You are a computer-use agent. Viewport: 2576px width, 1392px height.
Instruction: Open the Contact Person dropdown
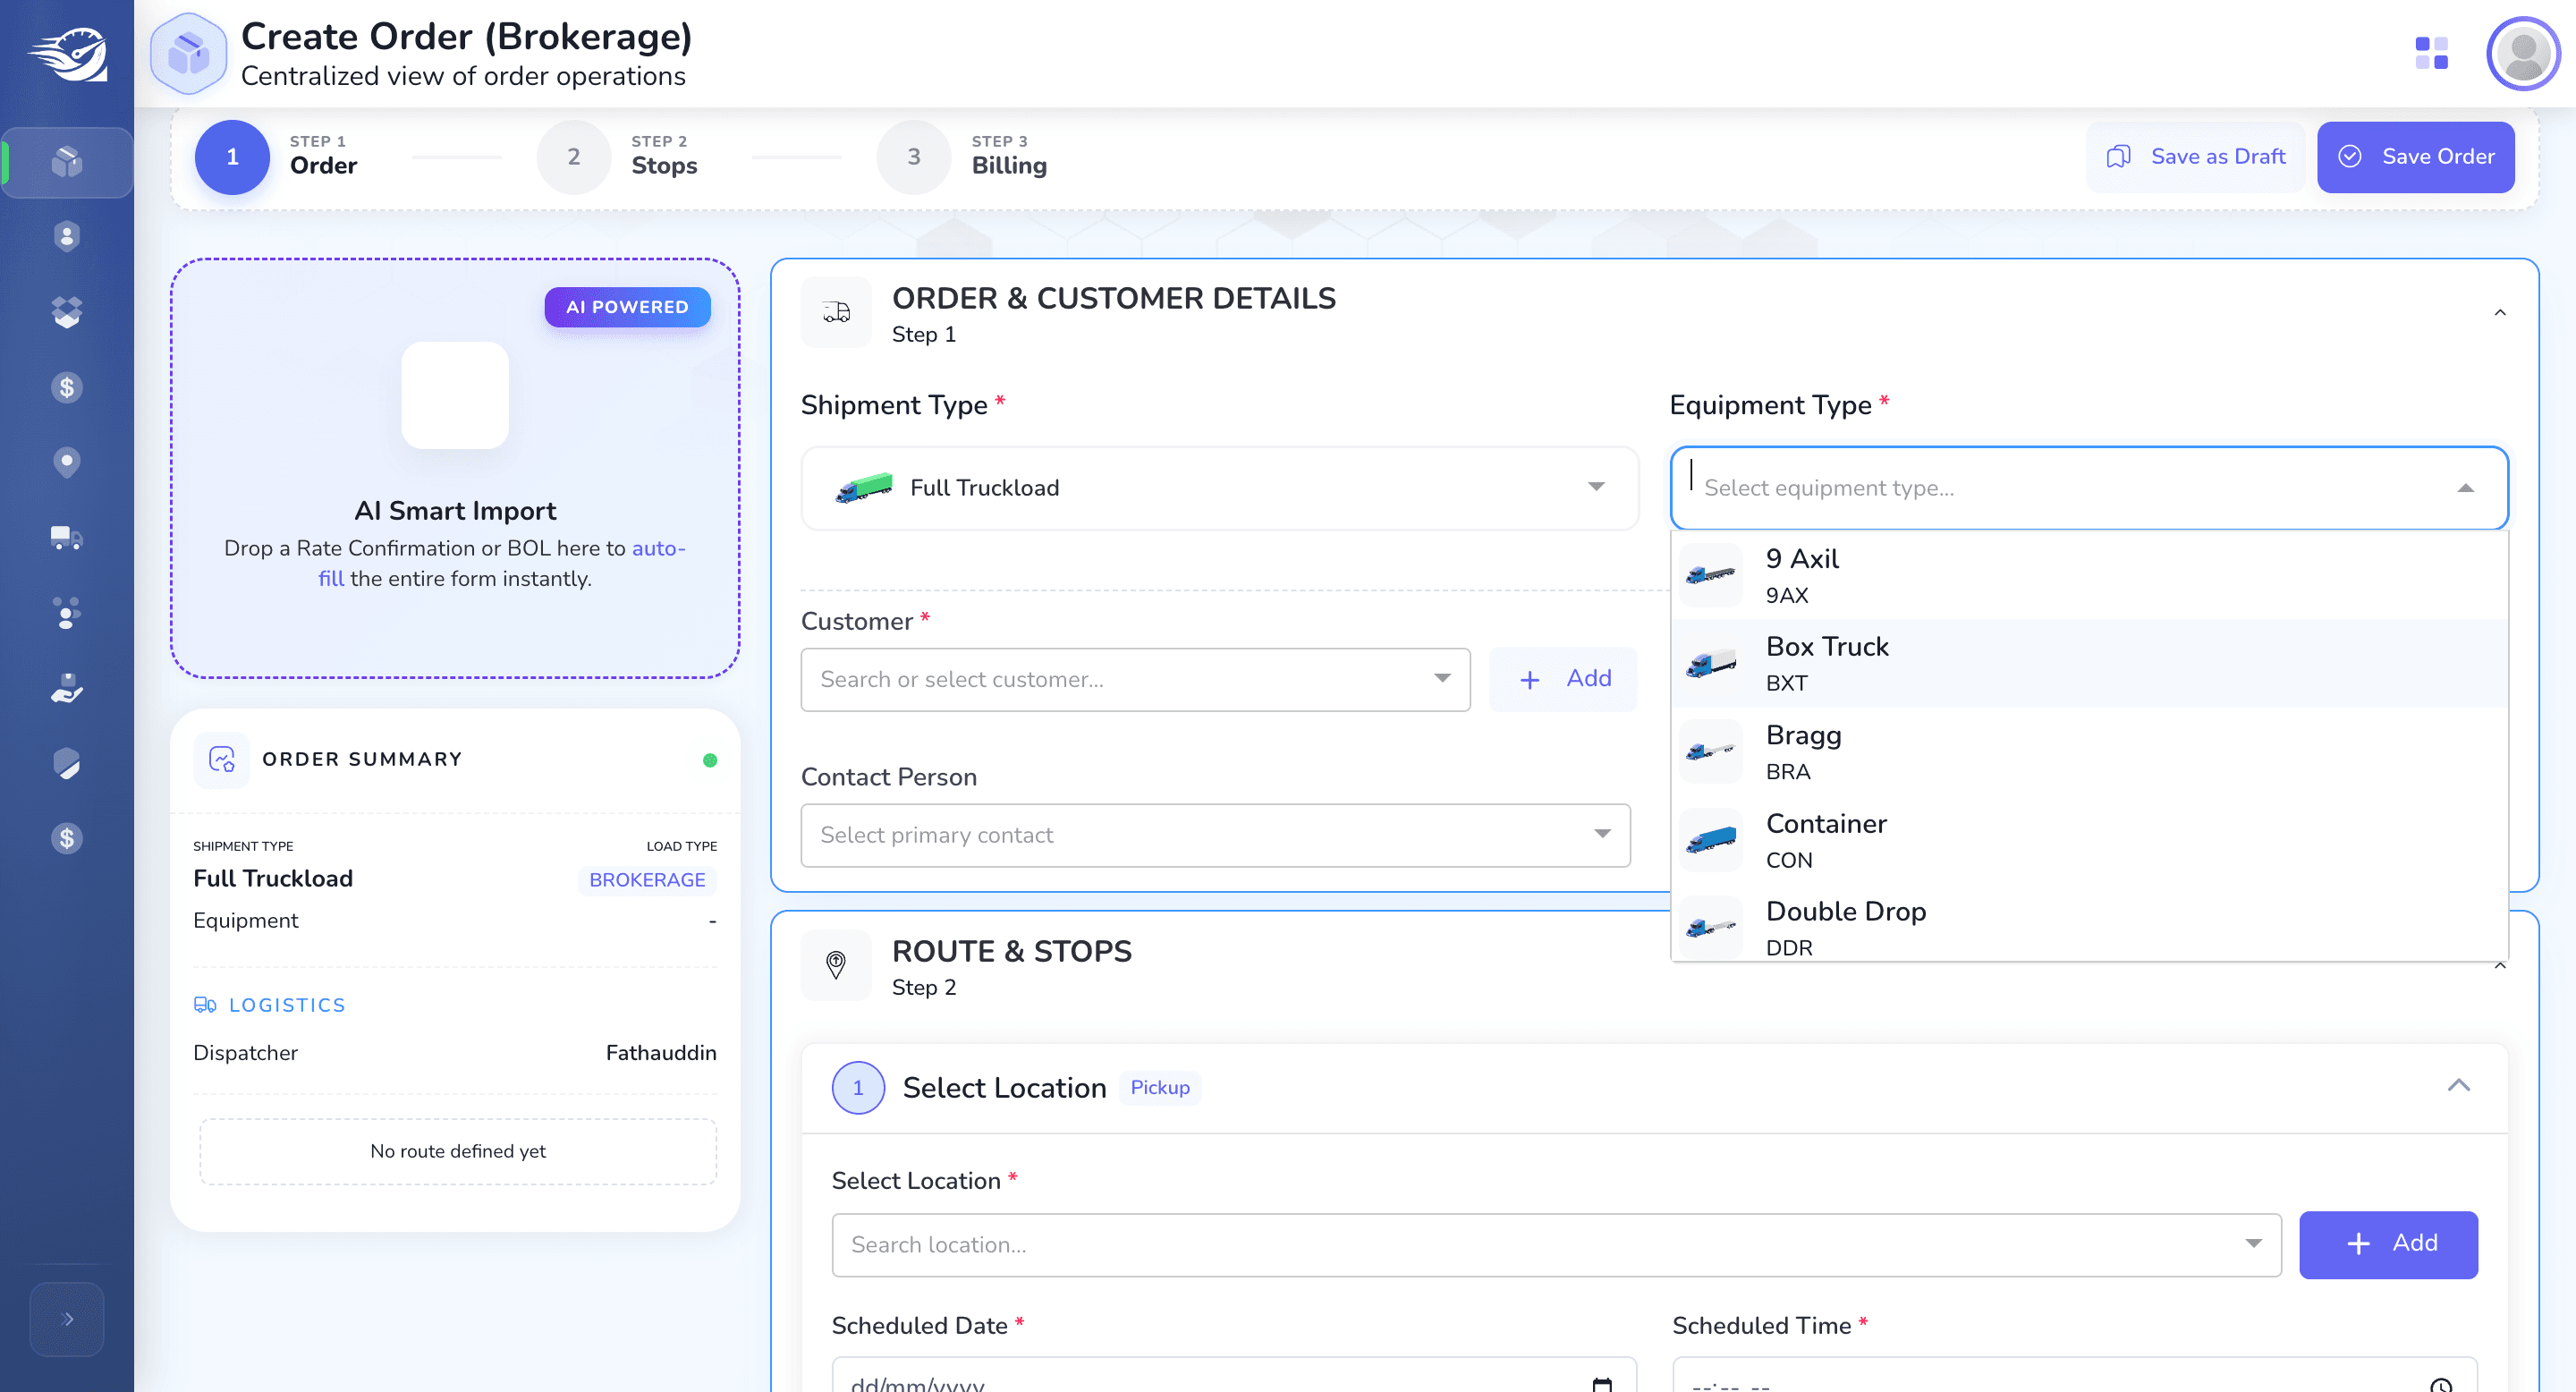(1215, 835)
